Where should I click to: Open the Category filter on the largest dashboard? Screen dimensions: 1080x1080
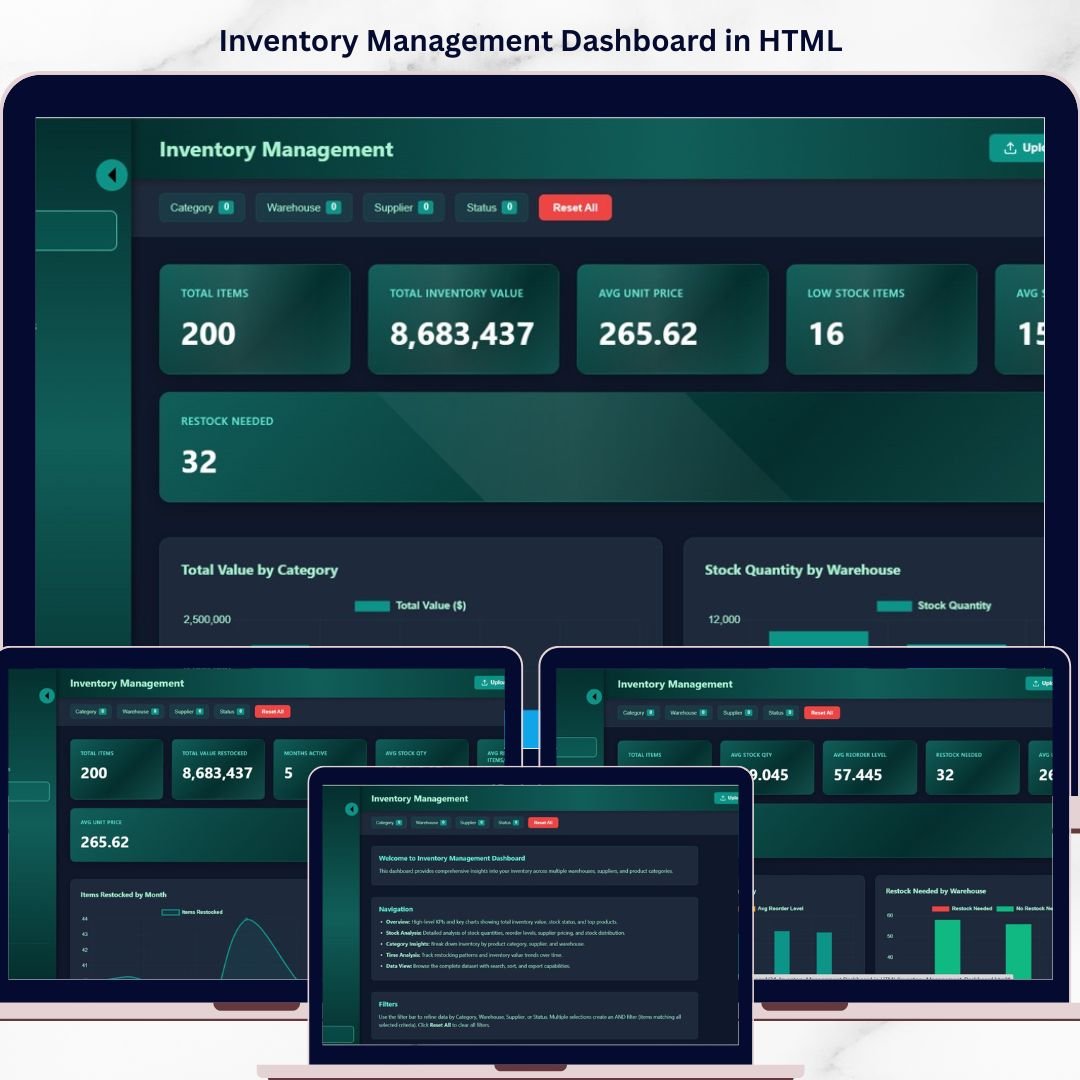(x=201, y=208)
